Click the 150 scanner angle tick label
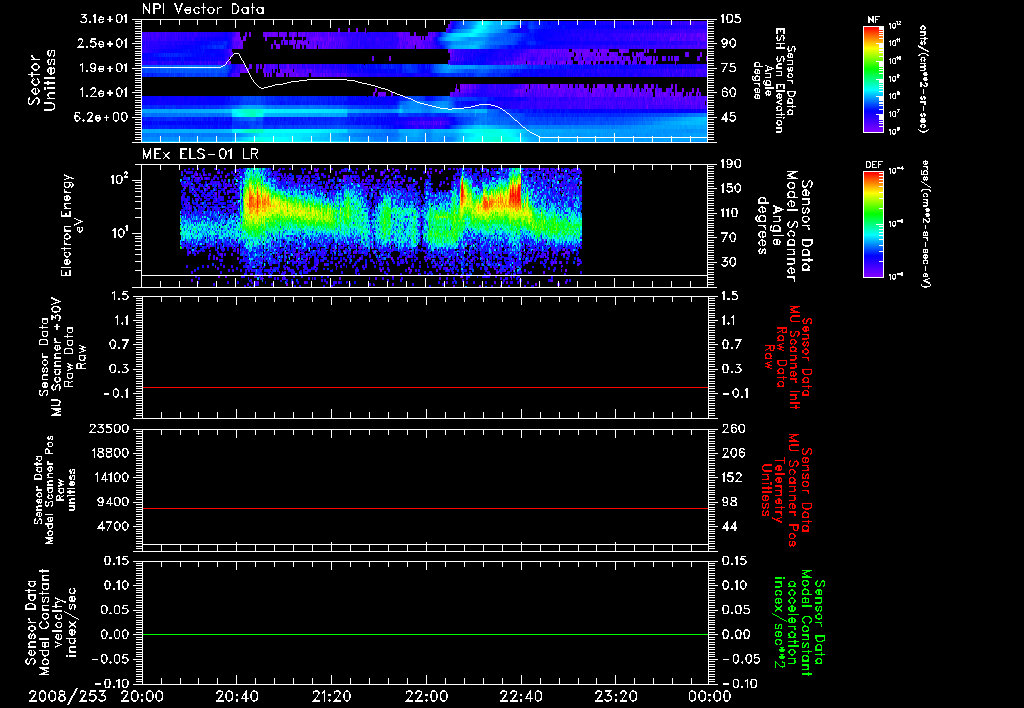Screen dimensions: 1024x708 pyautogui.click(x=731, y=188)
